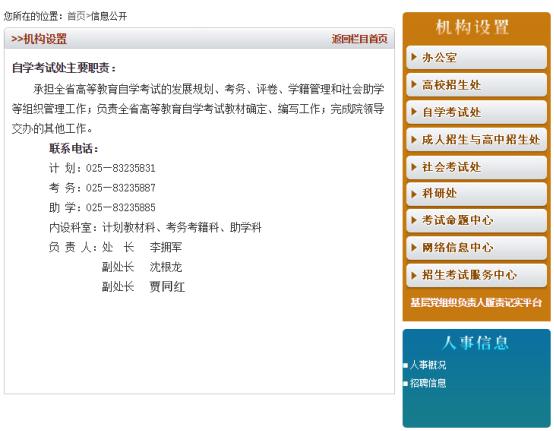This screenshot has height=431, width=554.
Task: Click the 机构设置 sidebar header
Action: point(472,28)
